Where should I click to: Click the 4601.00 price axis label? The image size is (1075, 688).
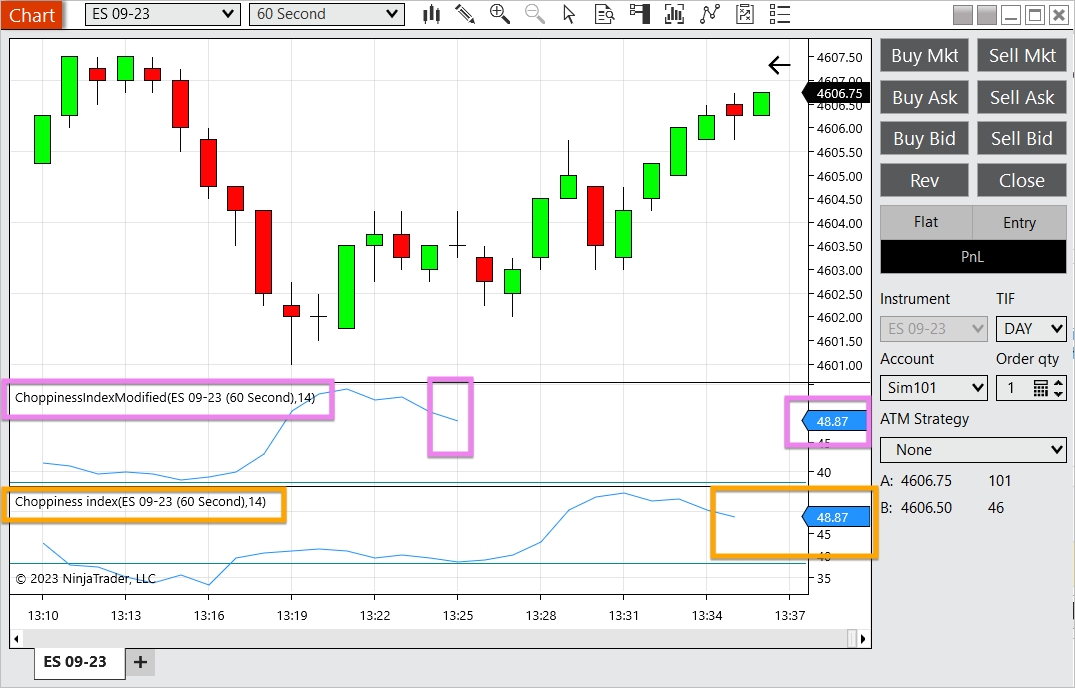click(839, 365)
